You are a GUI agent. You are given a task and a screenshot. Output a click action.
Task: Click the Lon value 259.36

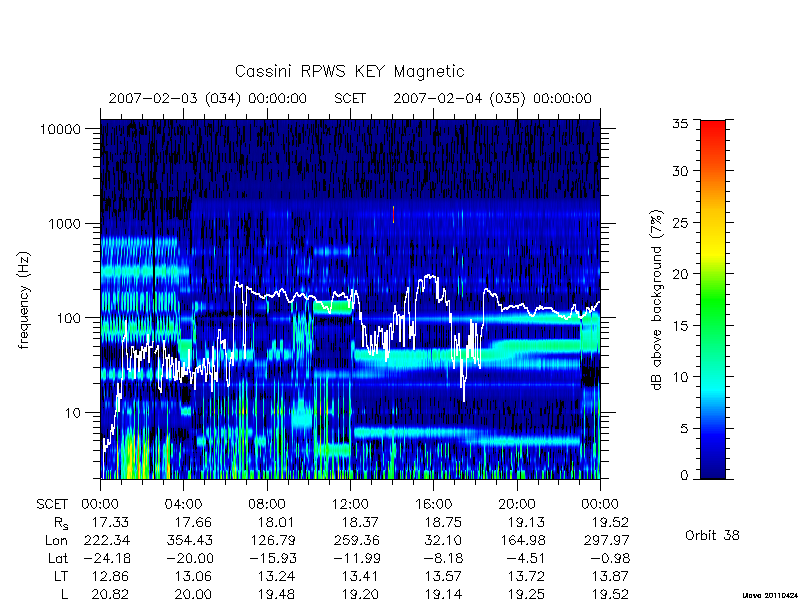[356, 540]
